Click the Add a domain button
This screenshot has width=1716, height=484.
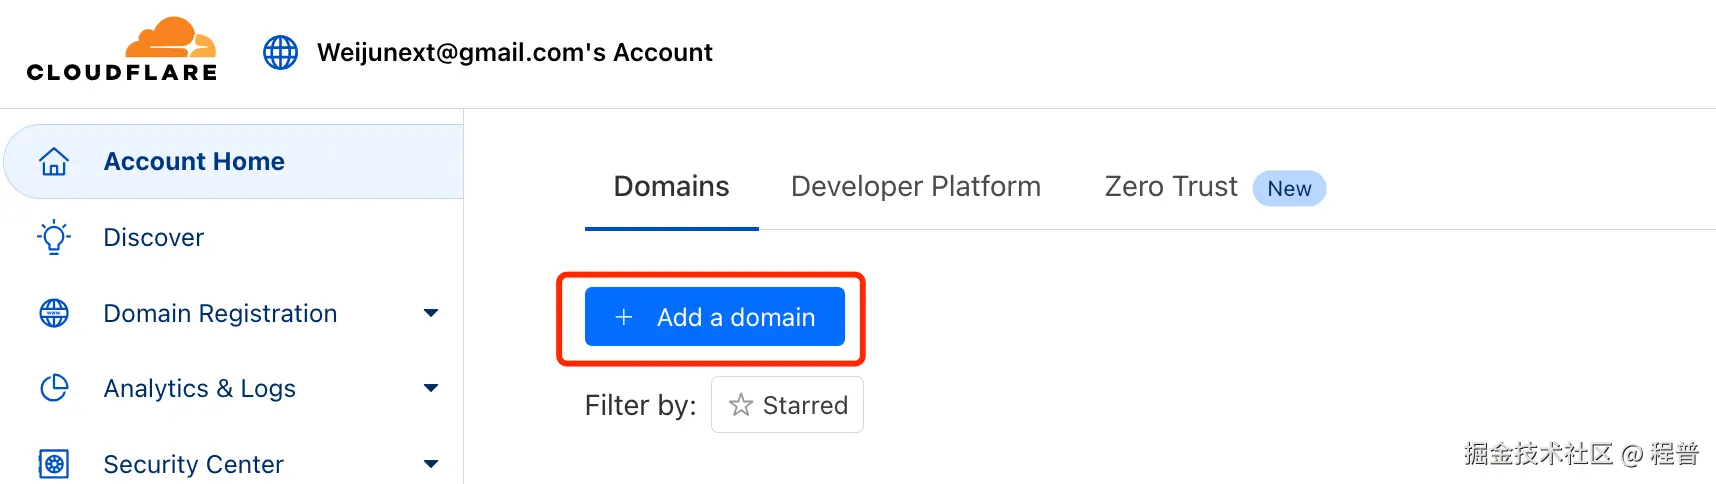pos(715,317)
